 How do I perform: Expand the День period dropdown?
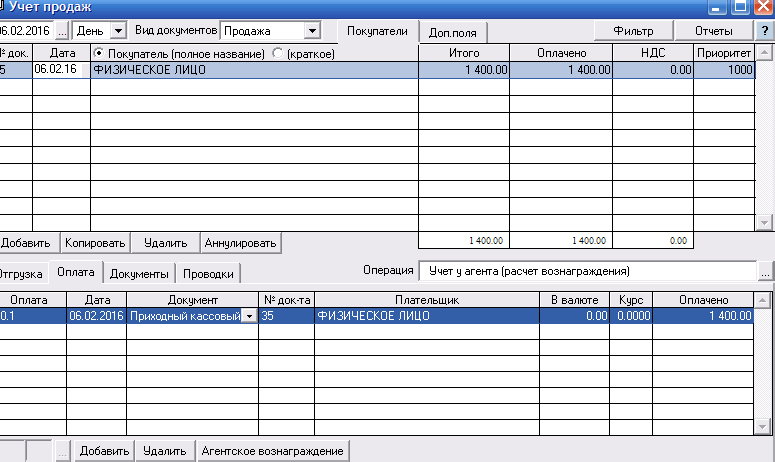pyautogui.click(x=119, y=31)
